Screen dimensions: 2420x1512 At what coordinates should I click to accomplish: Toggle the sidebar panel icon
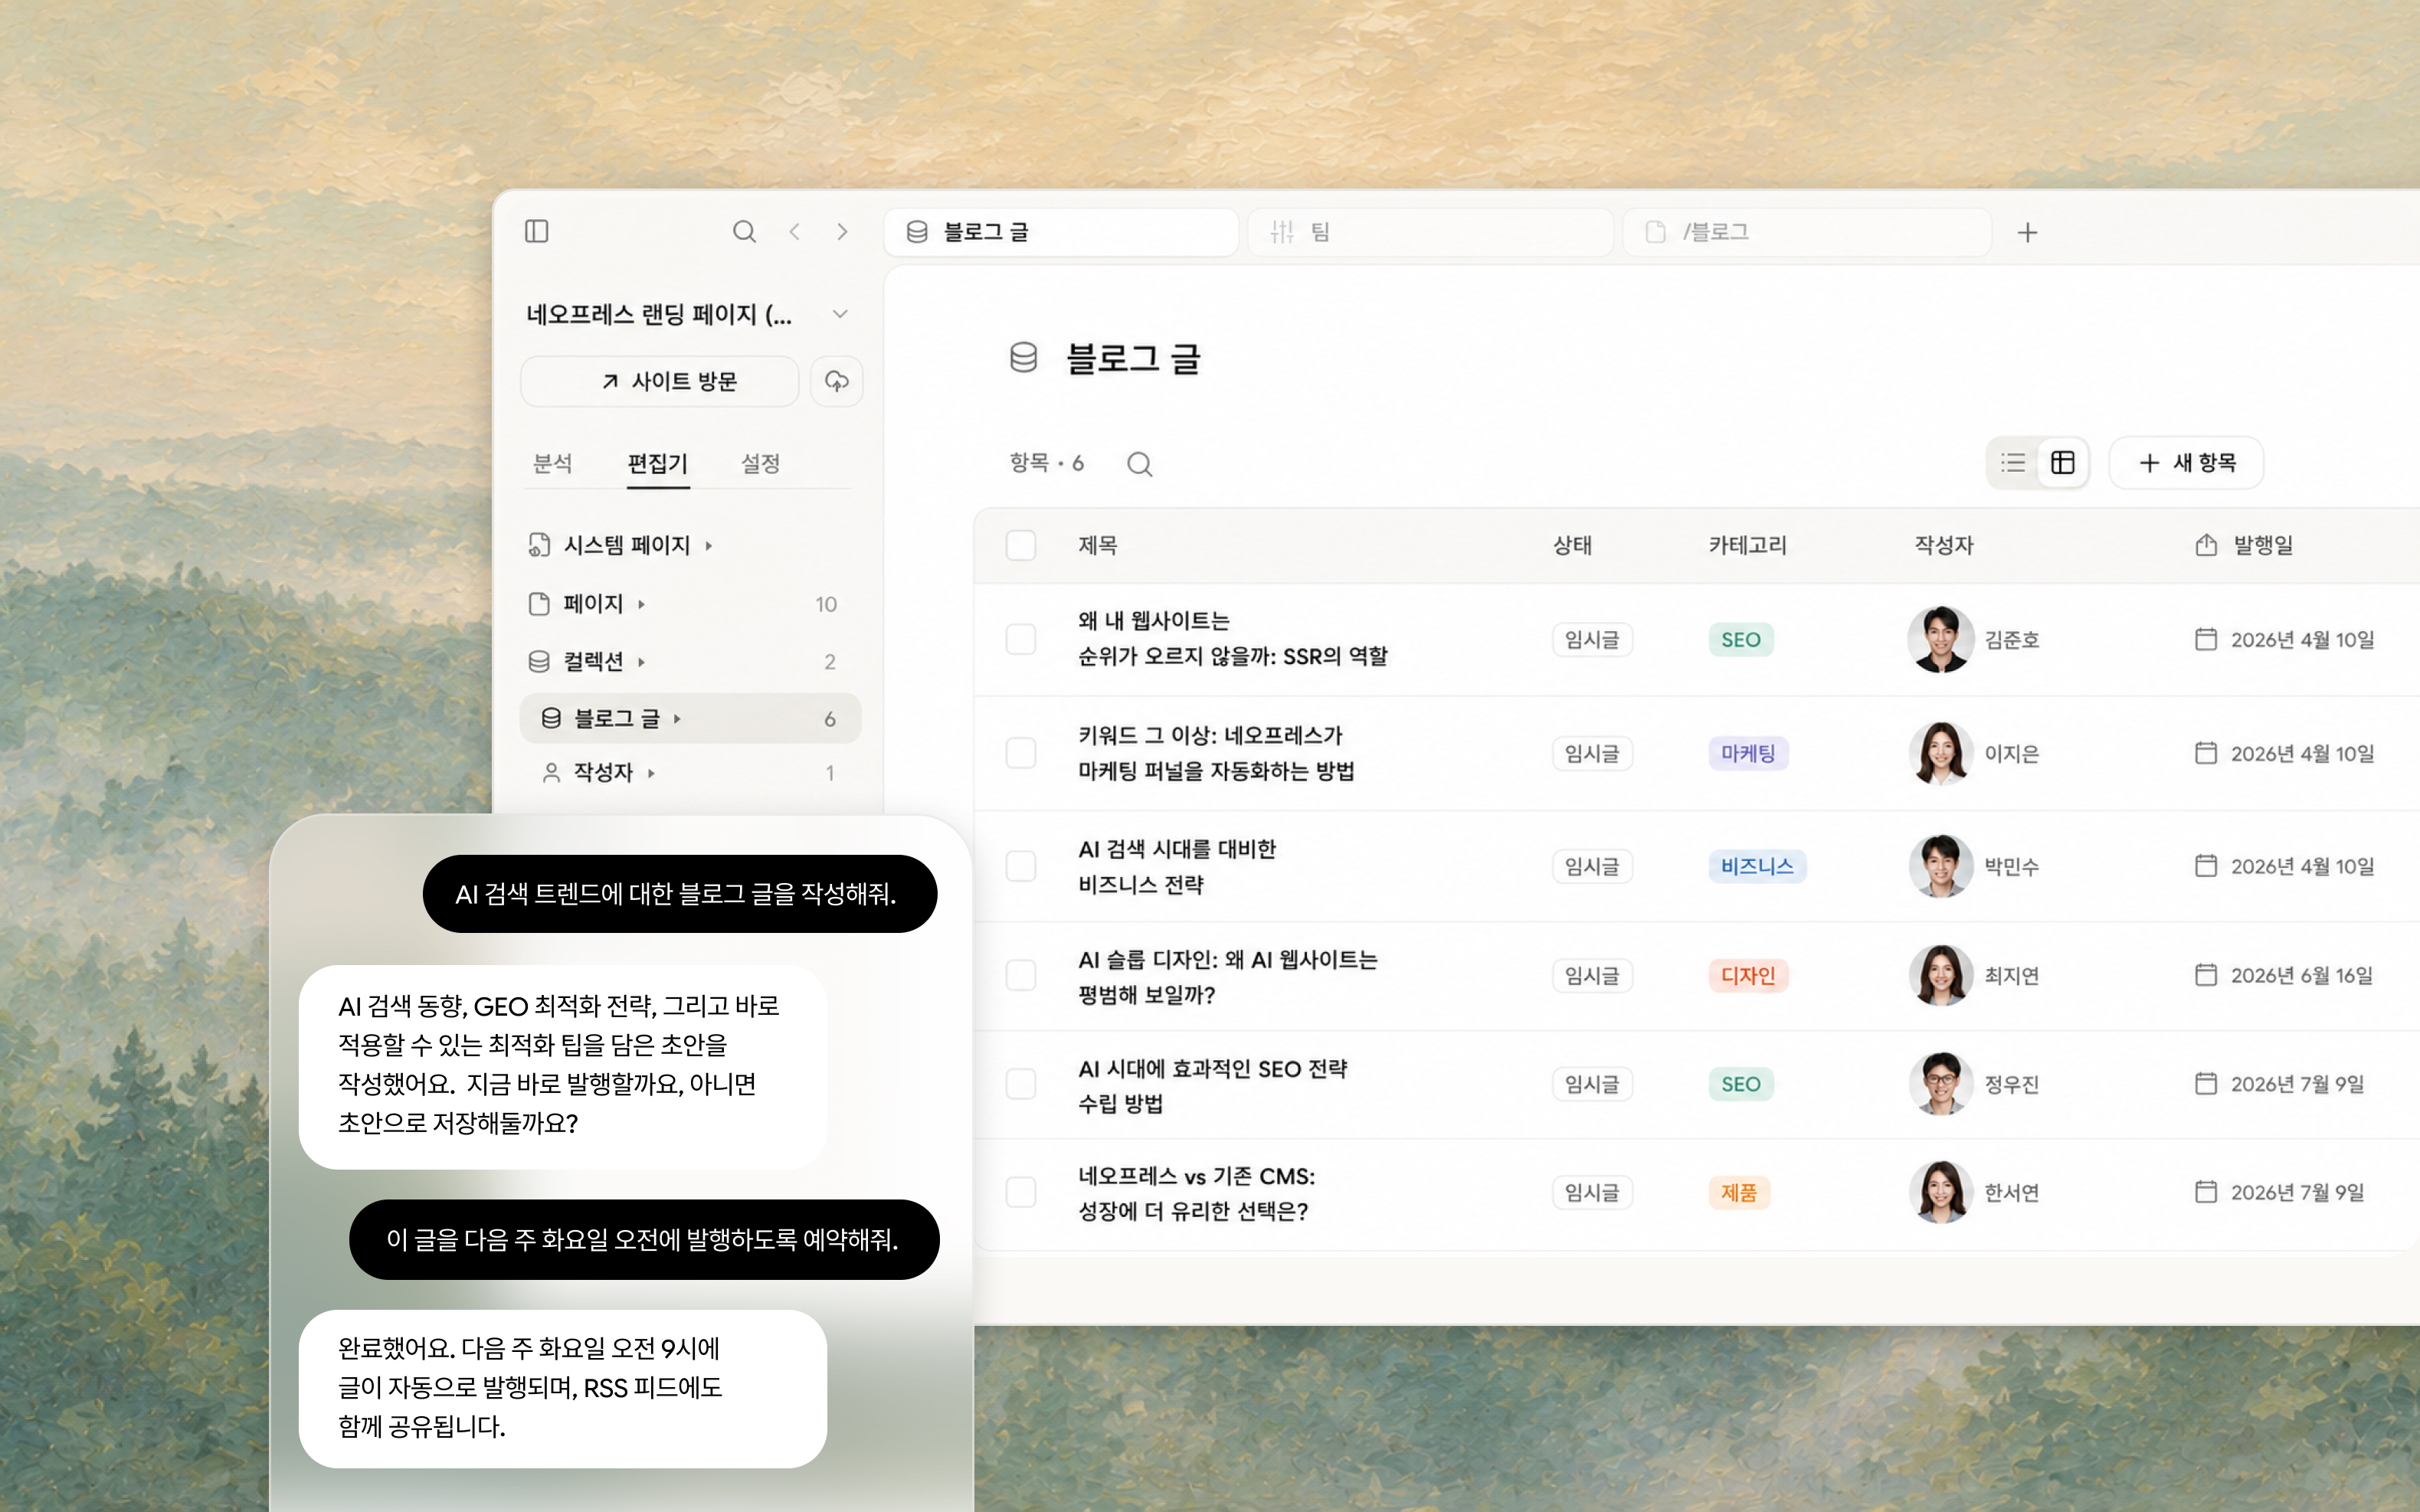(x=537, y=232)
